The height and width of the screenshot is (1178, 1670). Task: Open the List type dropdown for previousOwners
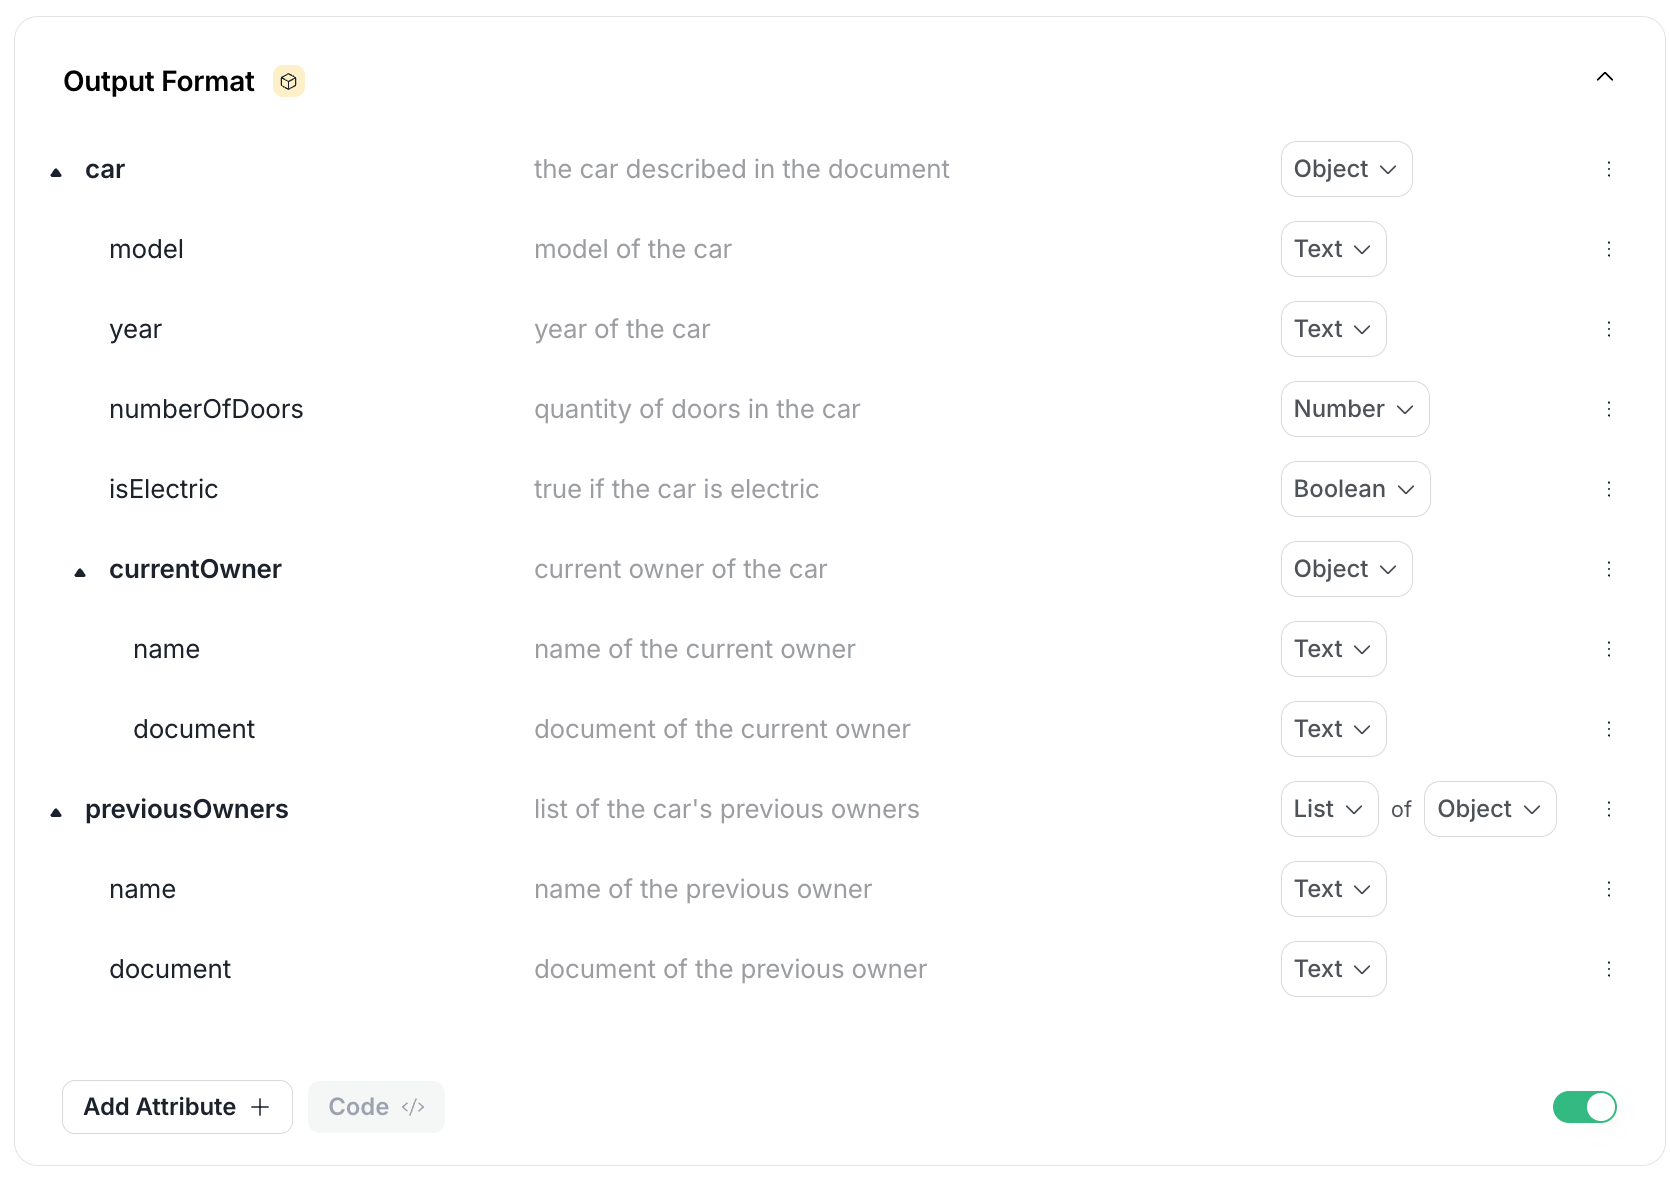coord(1328,809)
